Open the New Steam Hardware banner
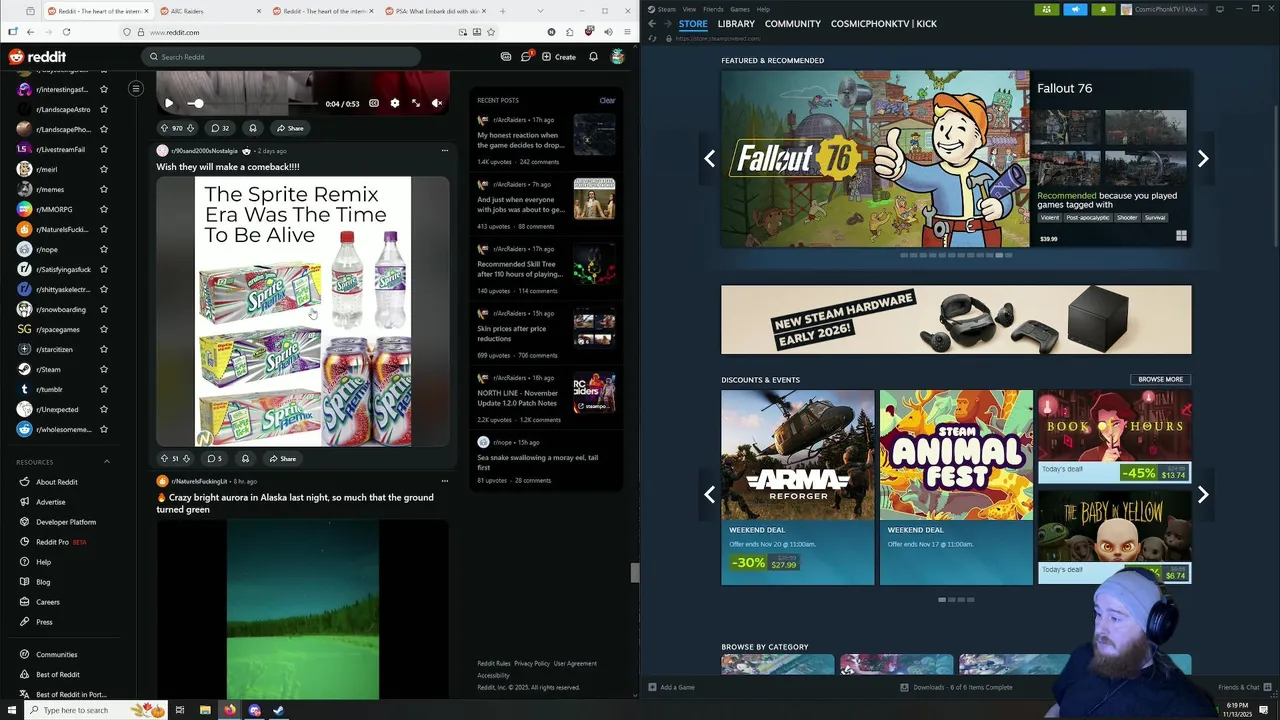This screenshot has height=720, width=1280. click(956, 320)
